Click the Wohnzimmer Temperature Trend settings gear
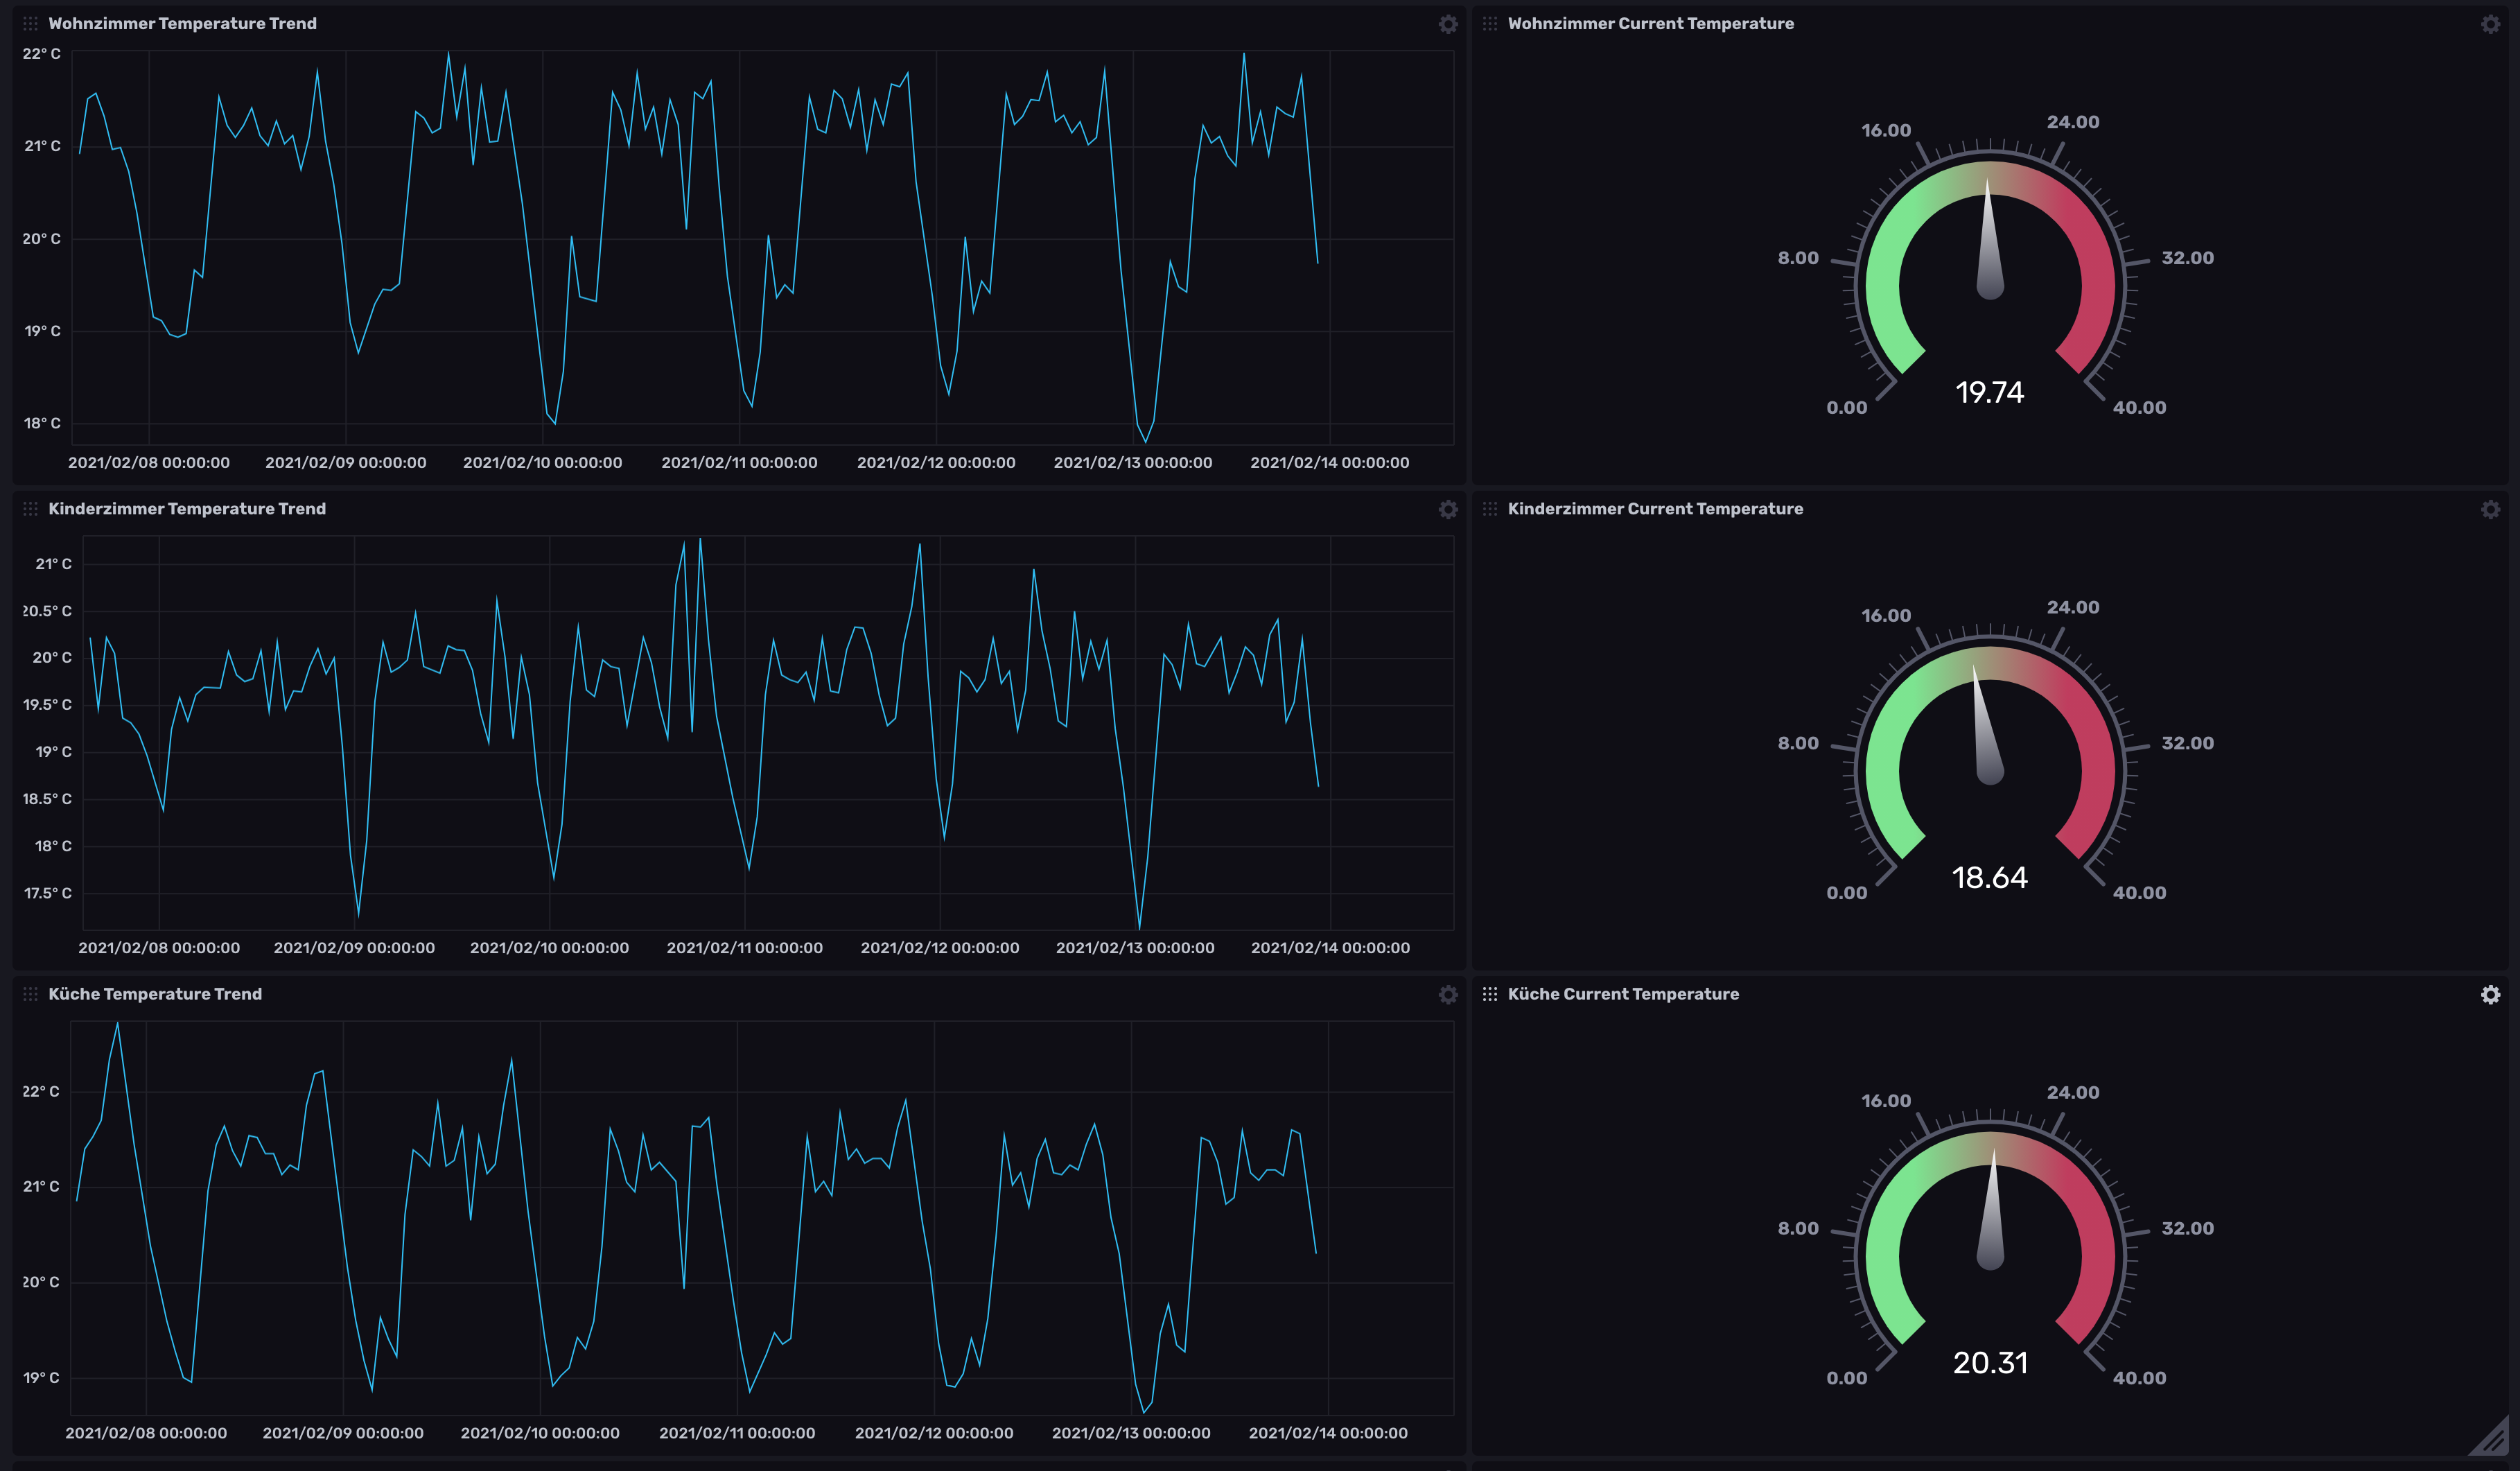 tap(1448, 24)
